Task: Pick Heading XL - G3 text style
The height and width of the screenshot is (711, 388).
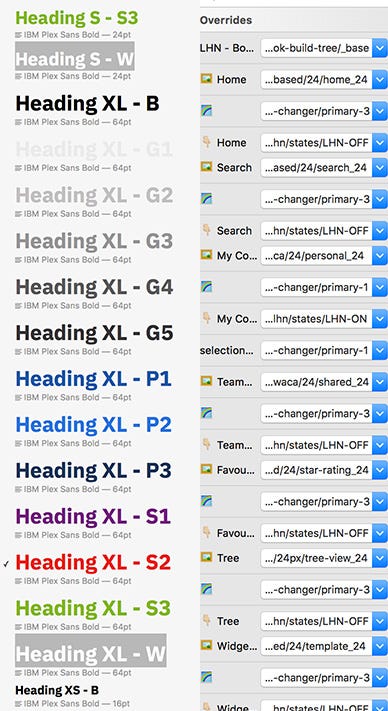Action: pyautogui.click(x=94, y=241)
